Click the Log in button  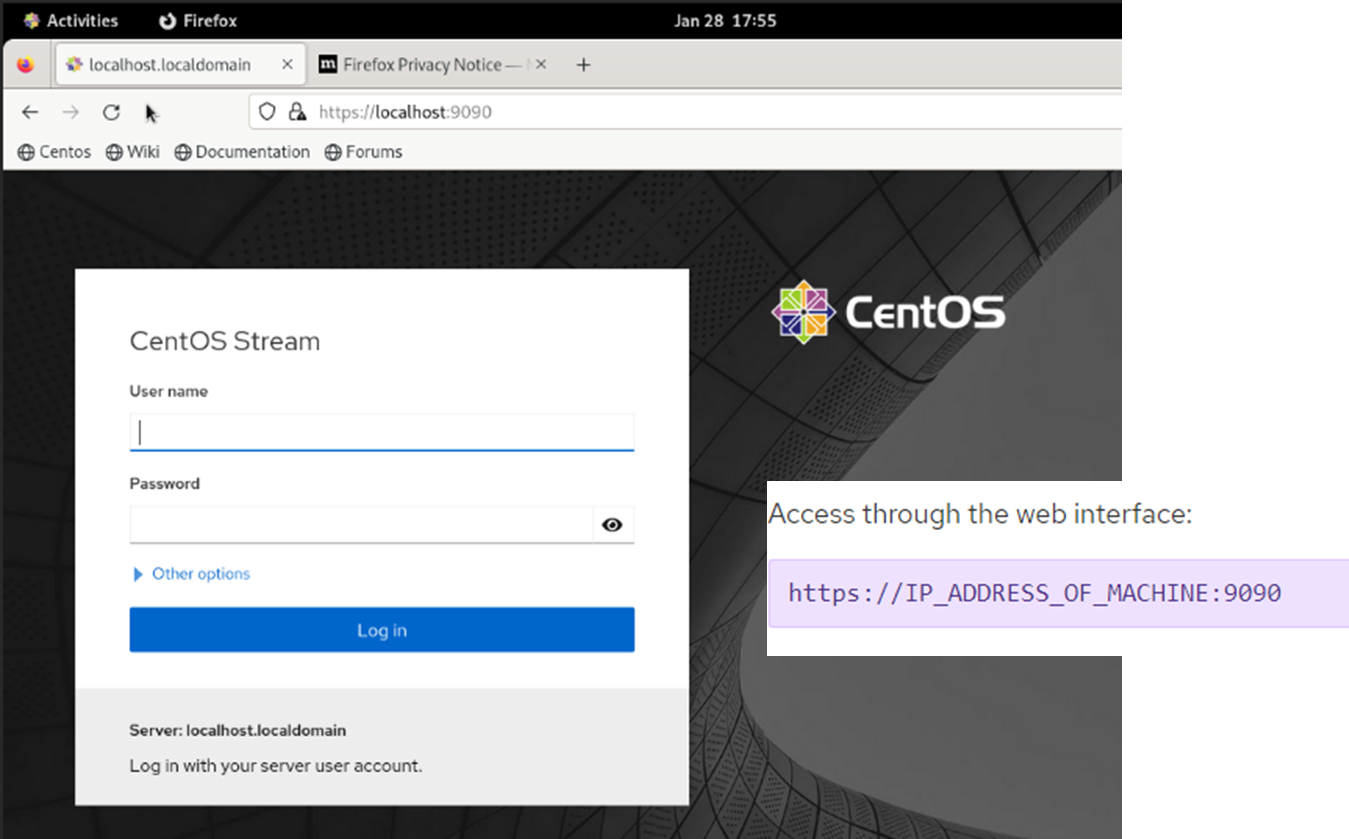(x=382, y=630)
